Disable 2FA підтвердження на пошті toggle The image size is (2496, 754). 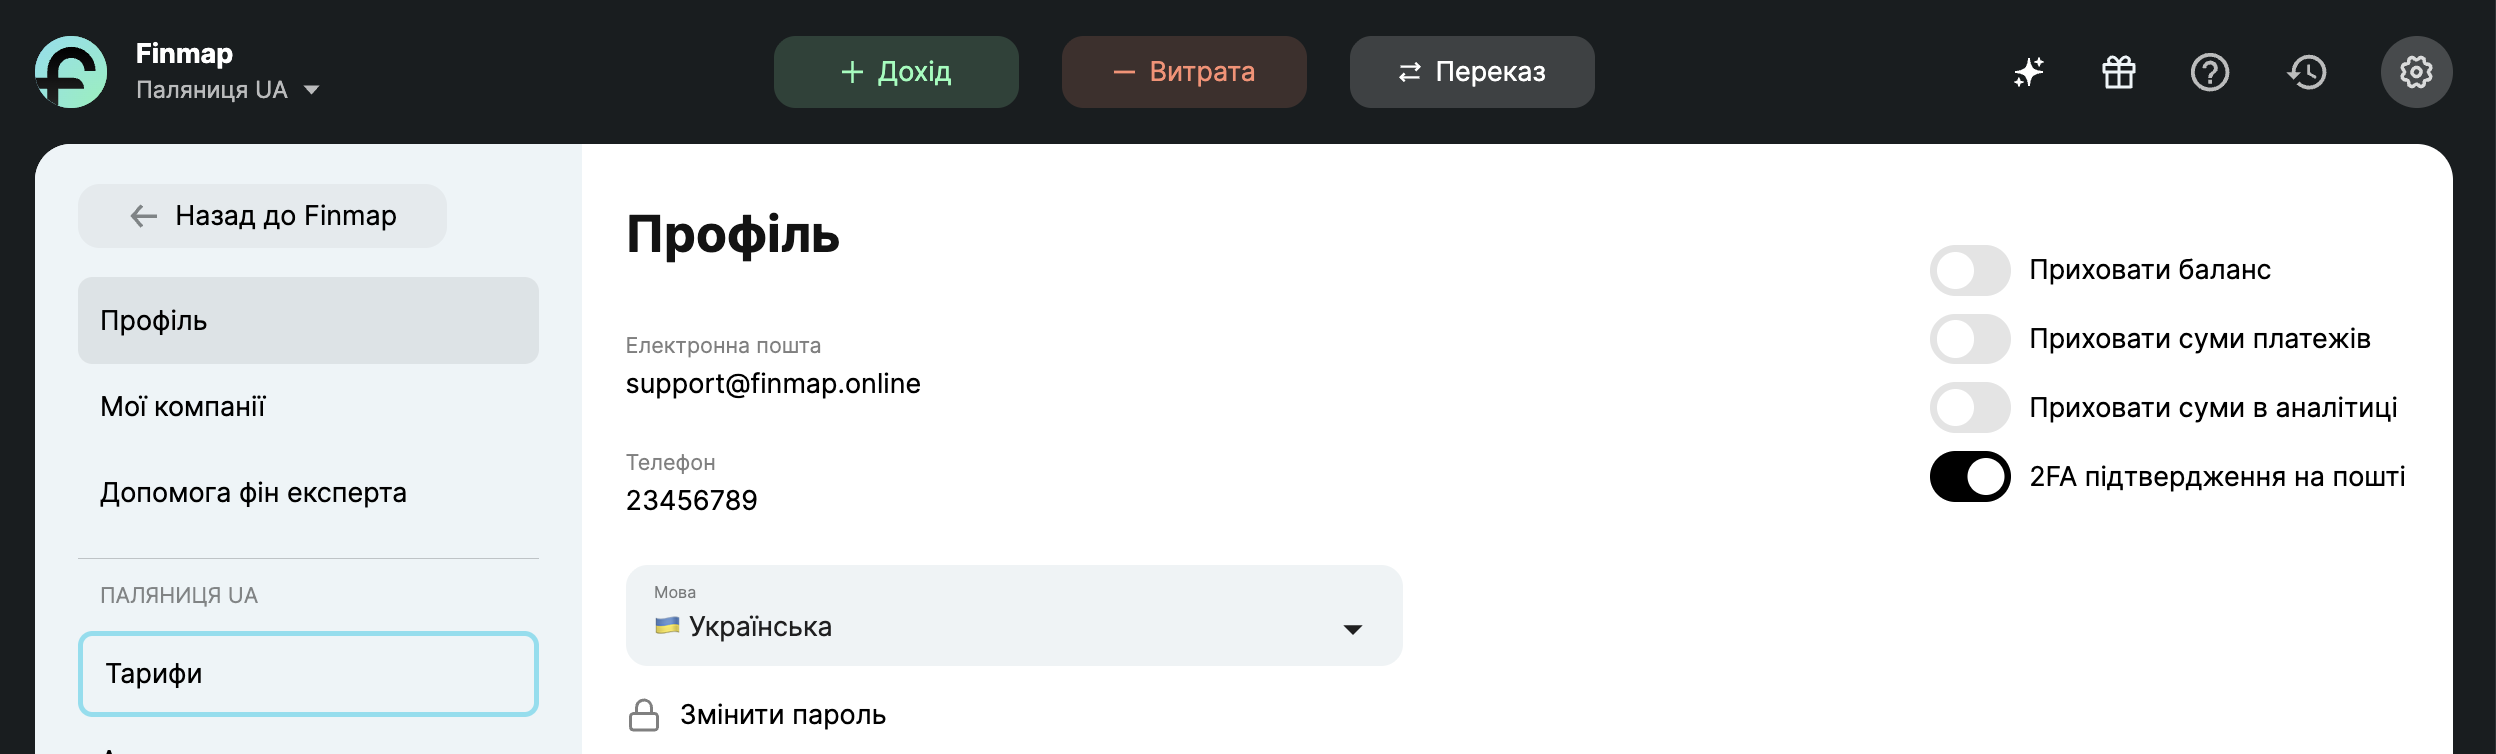tap(1969, 477)
